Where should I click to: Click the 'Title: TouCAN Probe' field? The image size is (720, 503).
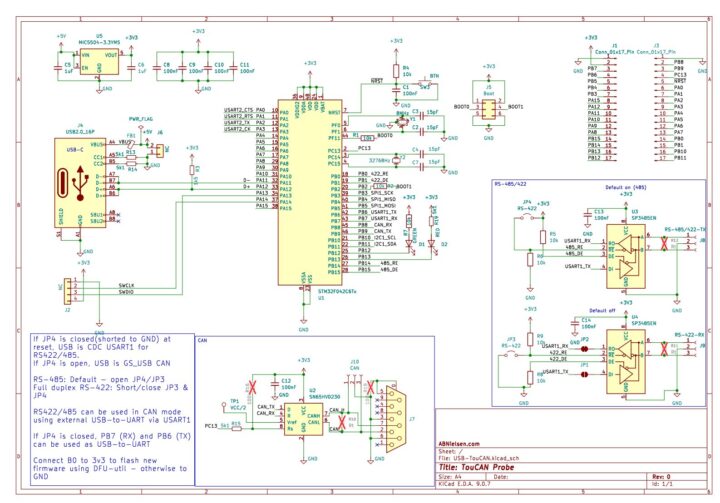(x=476, y=467)
